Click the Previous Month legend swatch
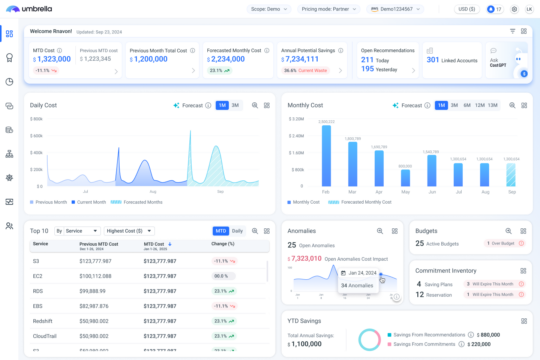Screen dimensions: 540x360 32,202
